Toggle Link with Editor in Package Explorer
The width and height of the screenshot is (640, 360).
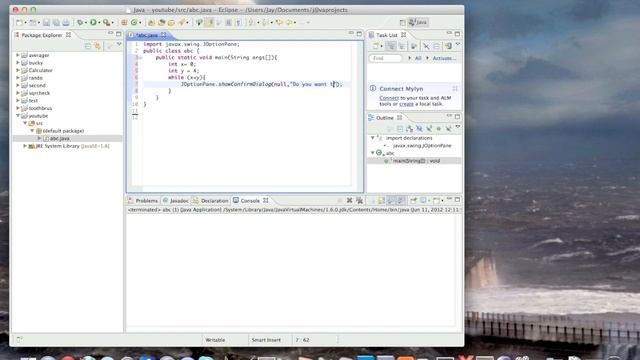click(x=98, y=46)
